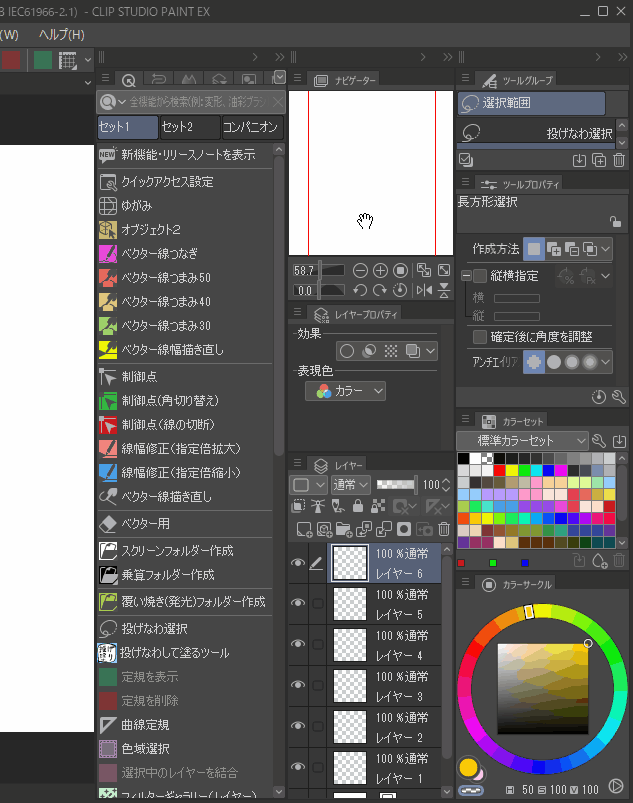Screen dimensions: 633x803
Task: Switch to コンパニオン tab
Action: (x=252, y=127)
